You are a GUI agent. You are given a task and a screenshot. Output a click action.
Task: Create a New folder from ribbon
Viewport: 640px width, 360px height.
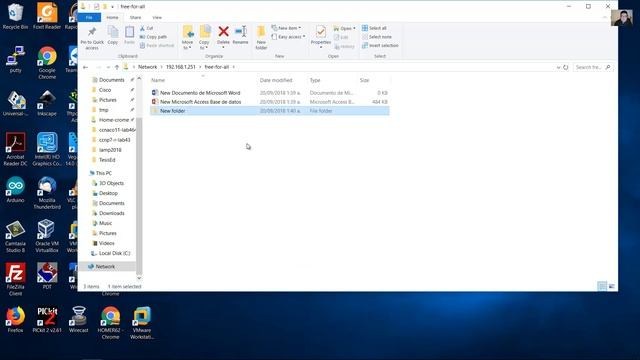point(261,38)
